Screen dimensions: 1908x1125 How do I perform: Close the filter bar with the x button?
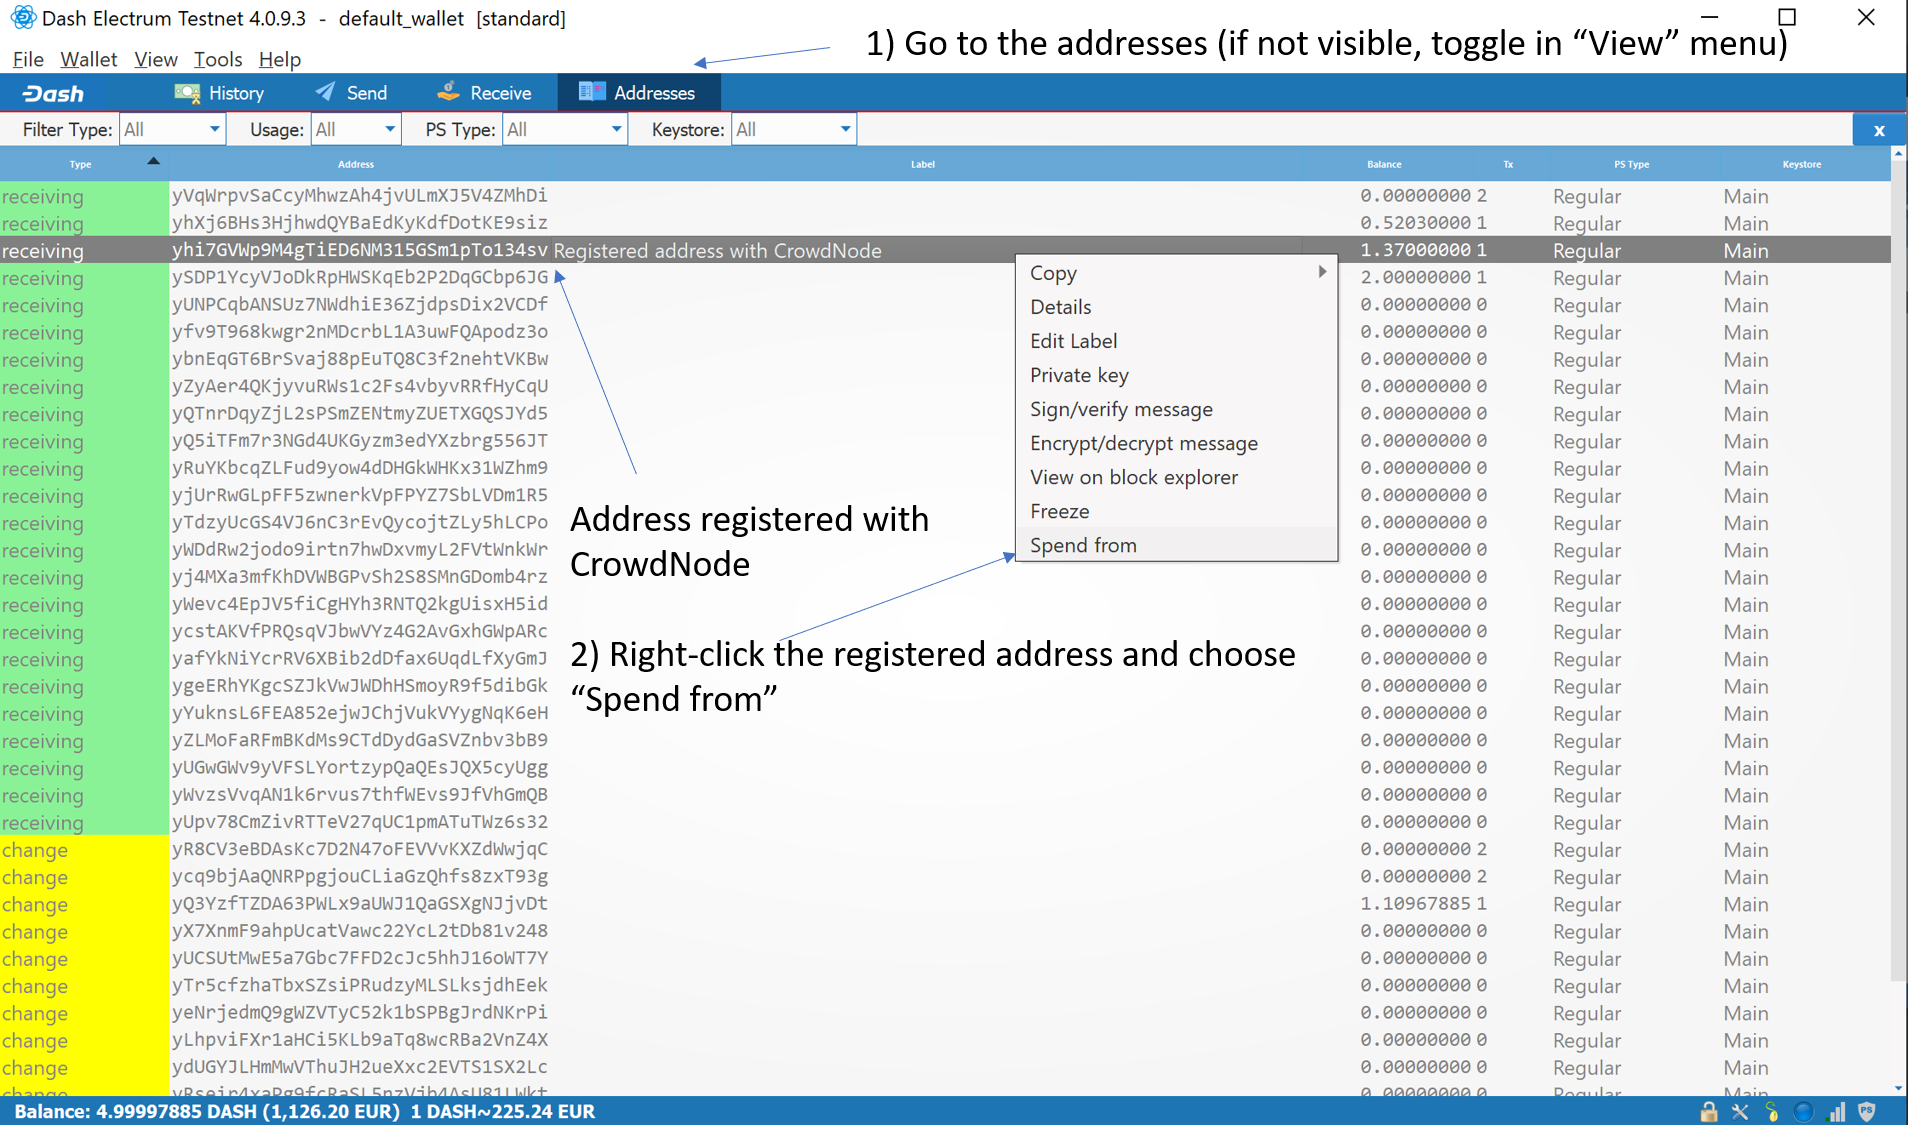tap(1879, 130)
